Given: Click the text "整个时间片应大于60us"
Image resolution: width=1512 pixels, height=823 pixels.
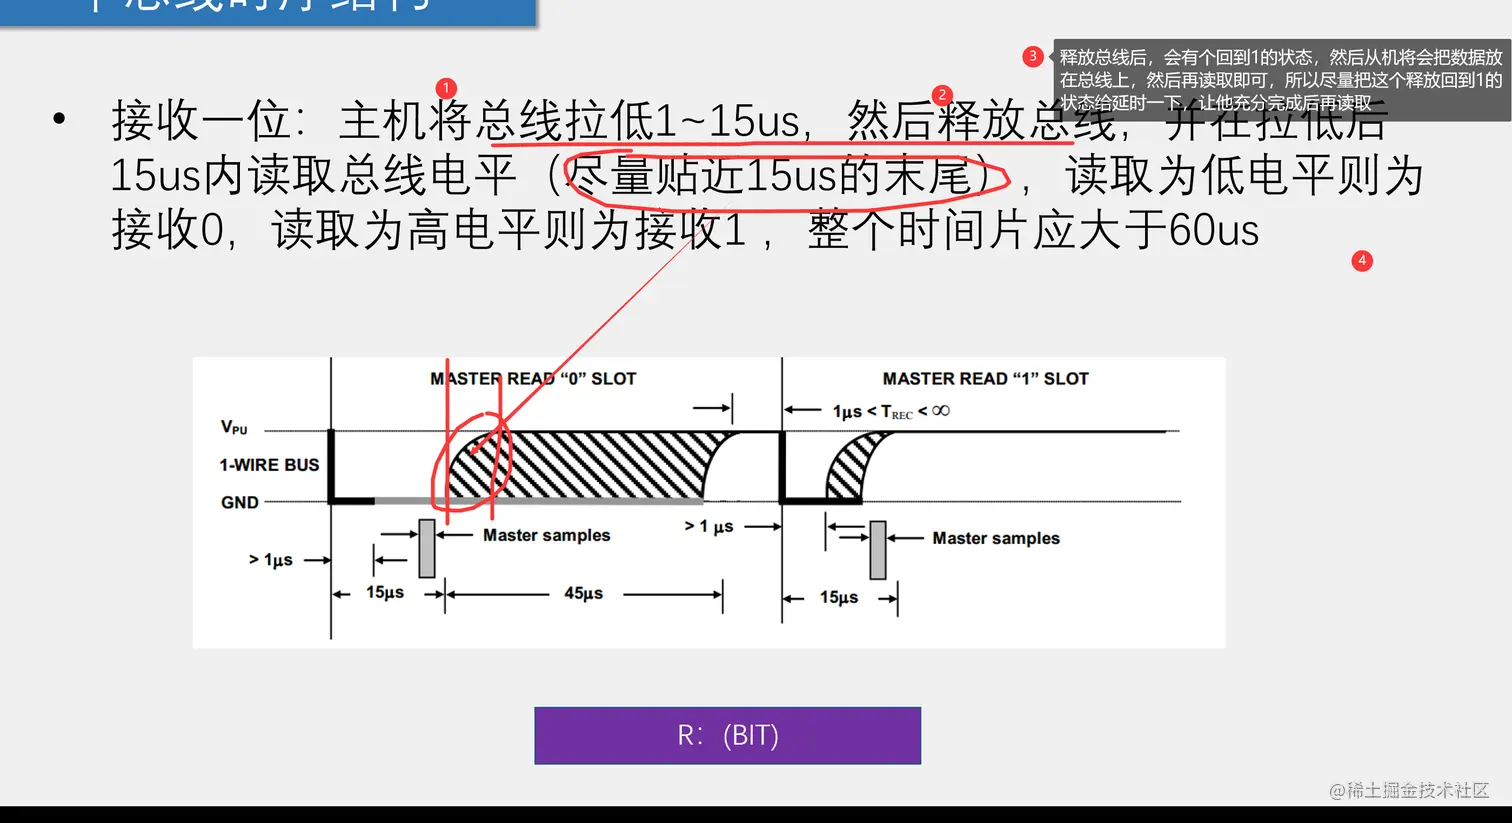Looking at the screenshot, I should tap(1033, 230).
